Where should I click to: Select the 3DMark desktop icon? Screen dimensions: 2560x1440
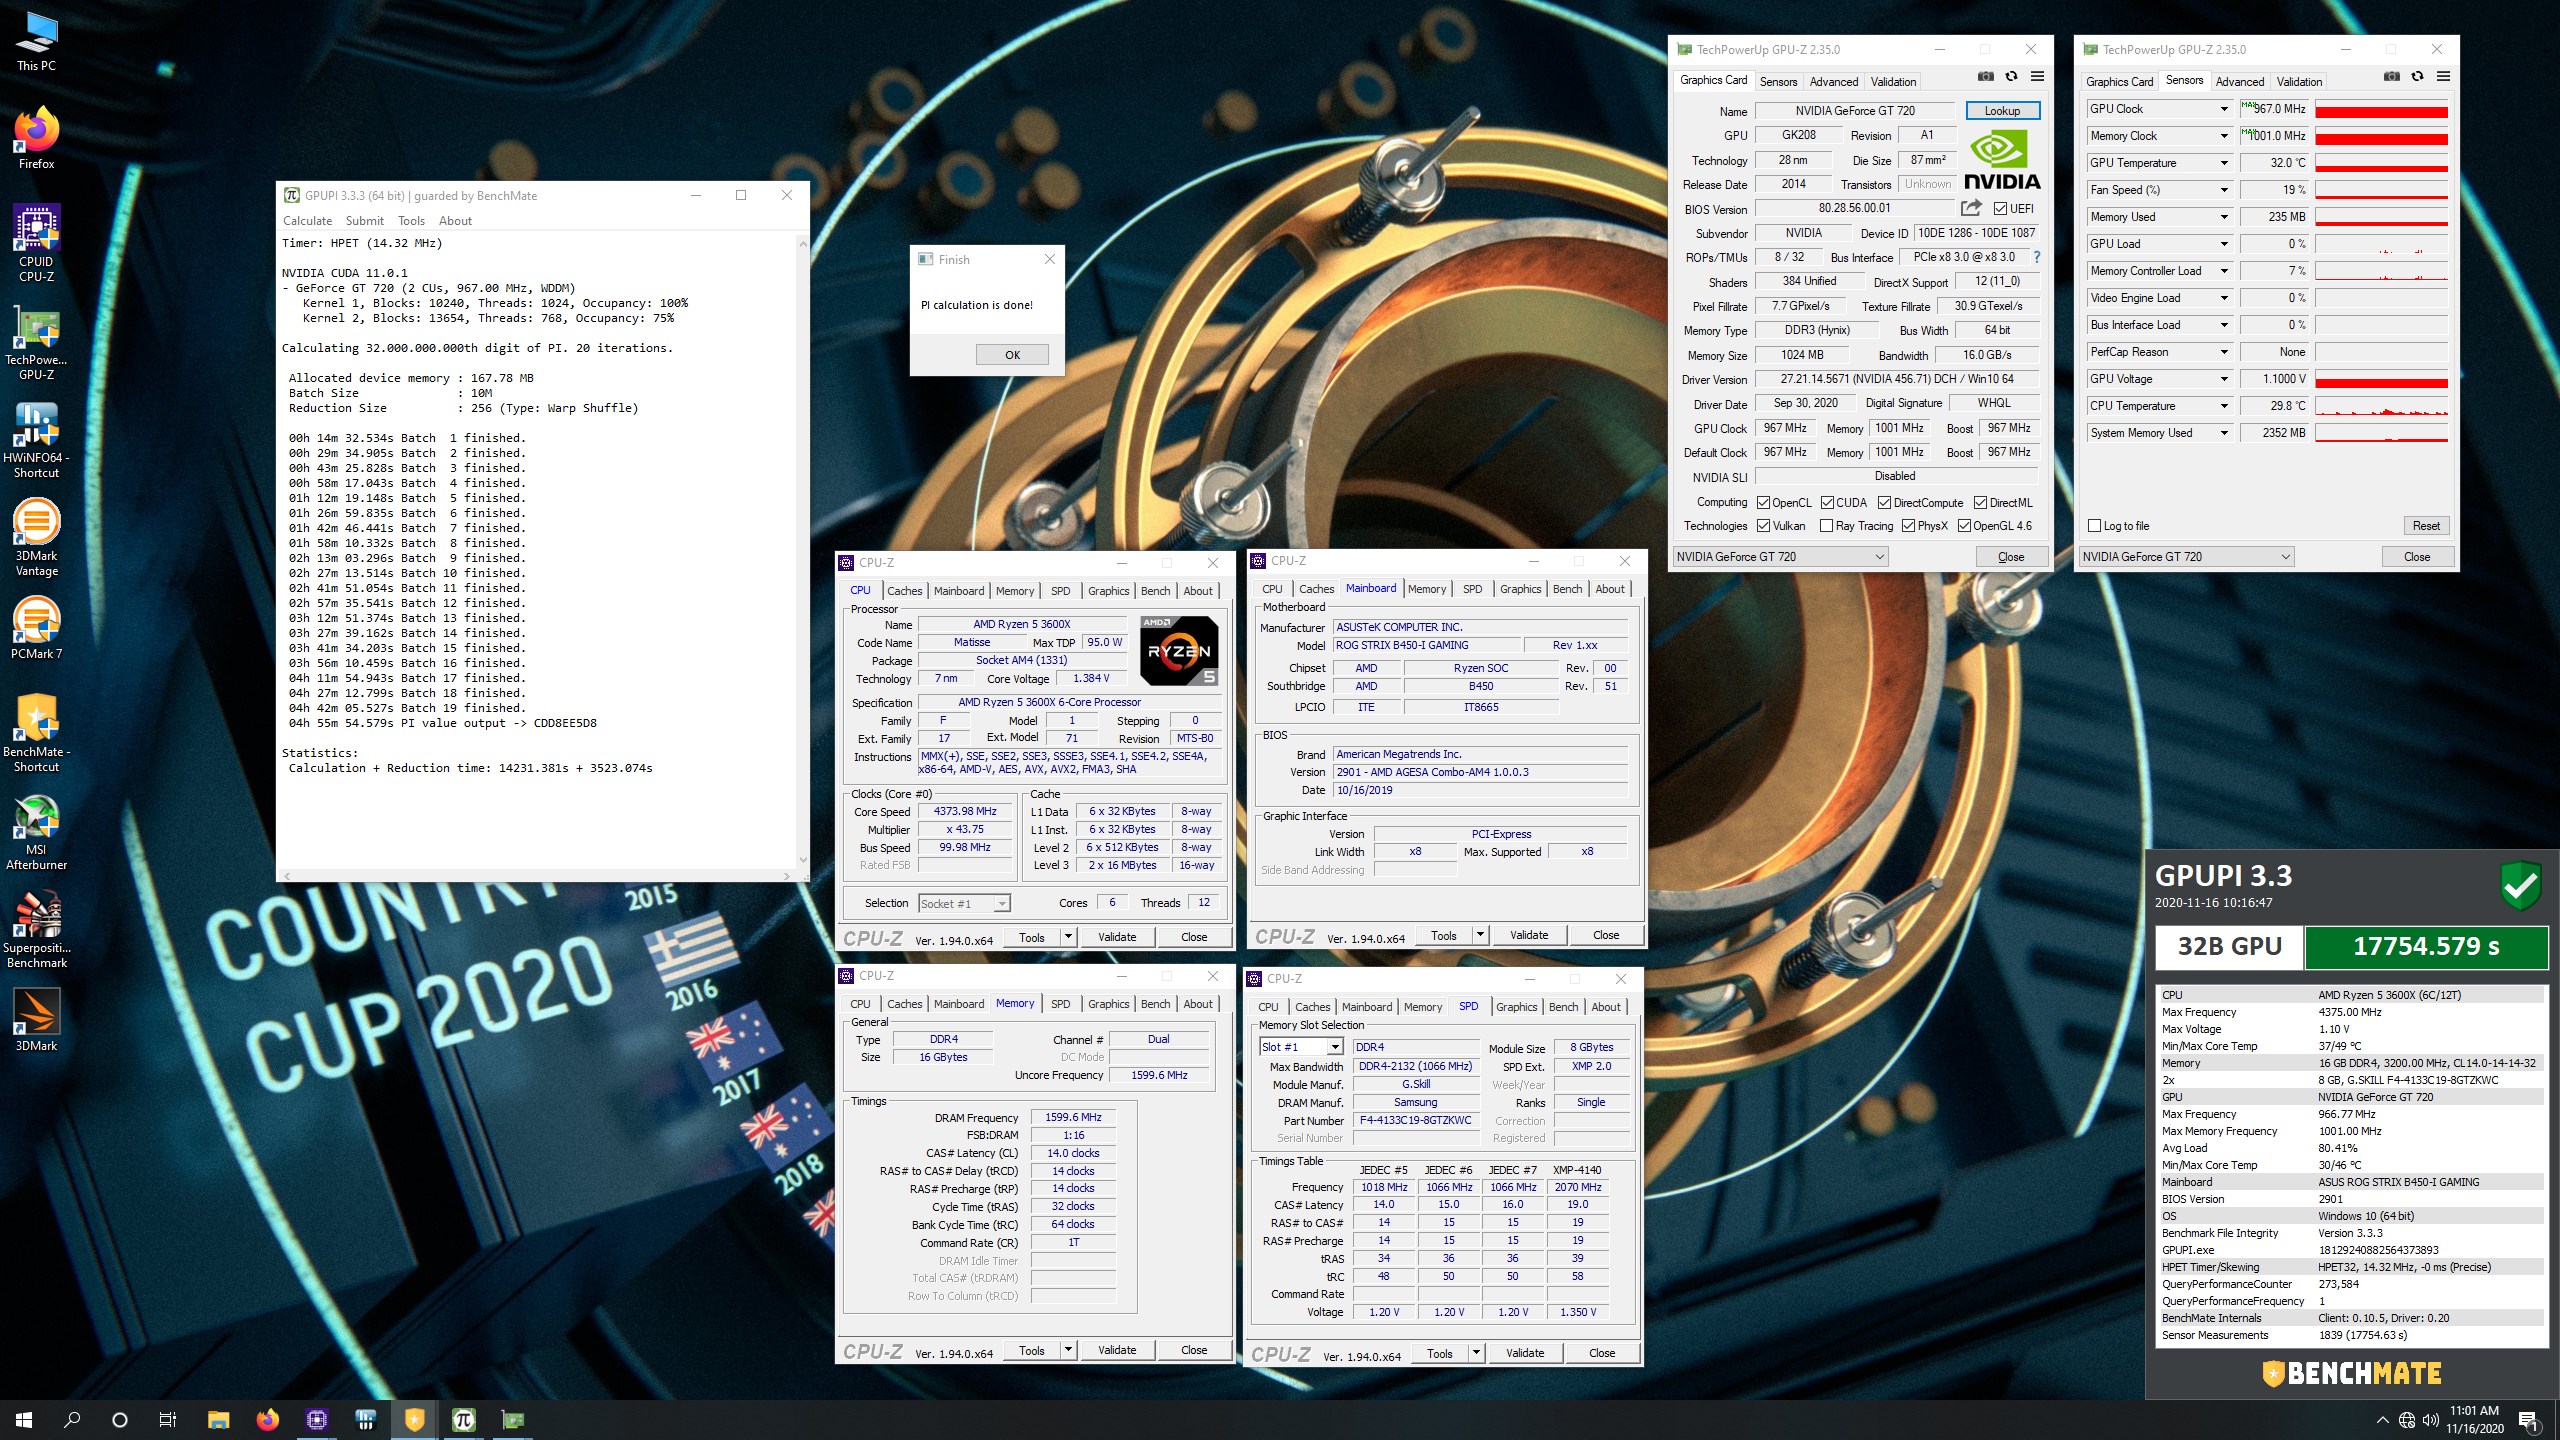[37, 1020]
